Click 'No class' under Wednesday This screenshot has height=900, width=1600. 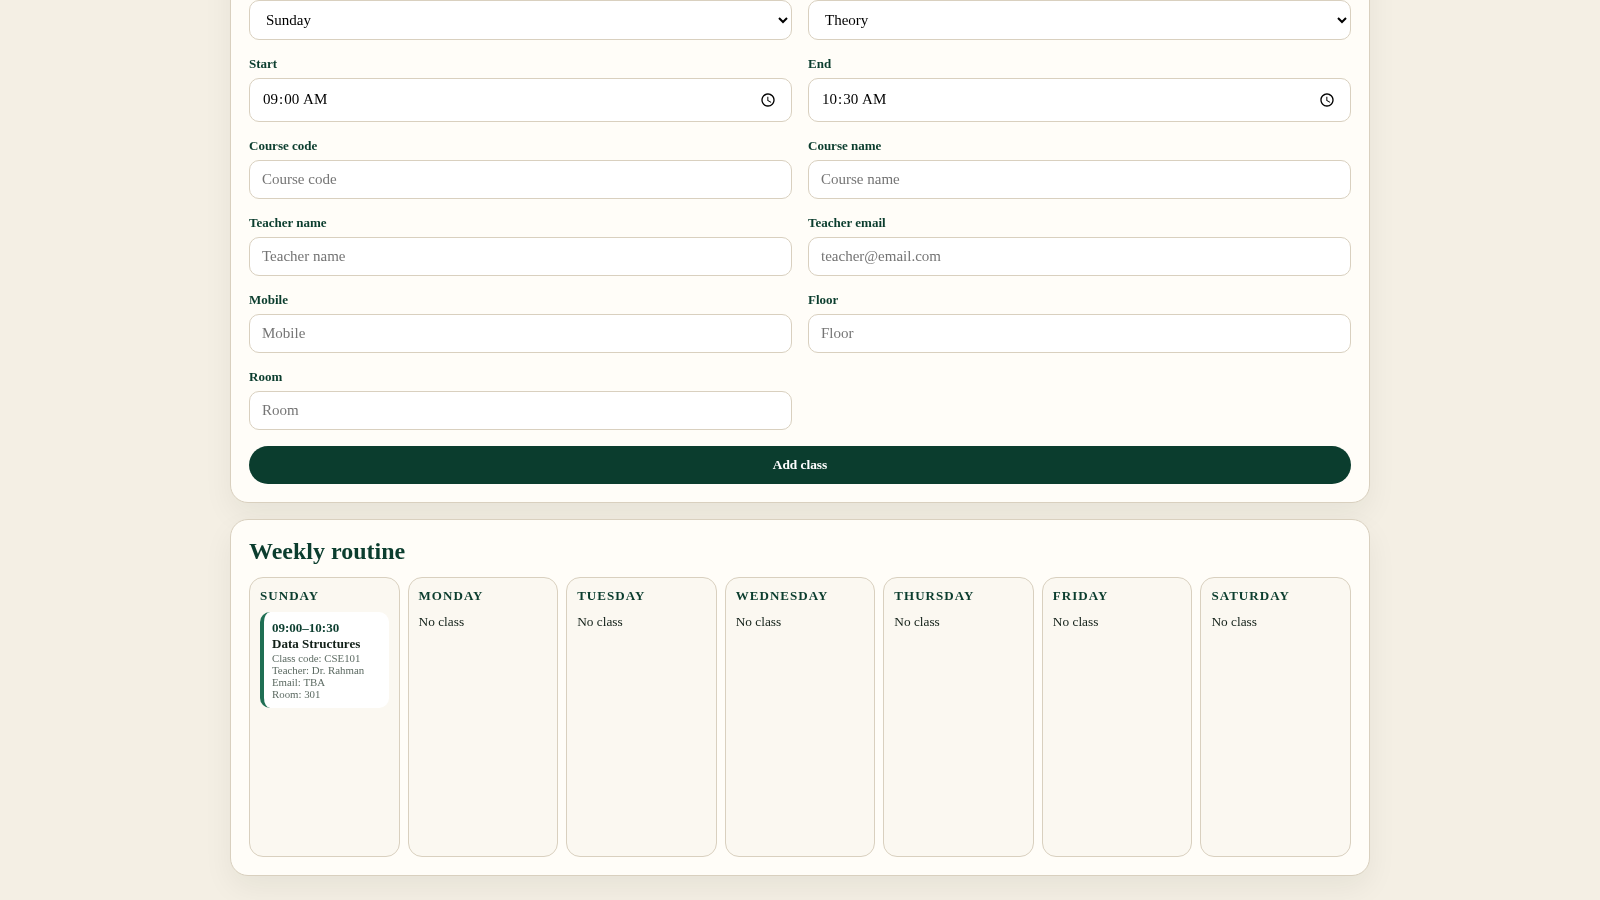(758, 622)
